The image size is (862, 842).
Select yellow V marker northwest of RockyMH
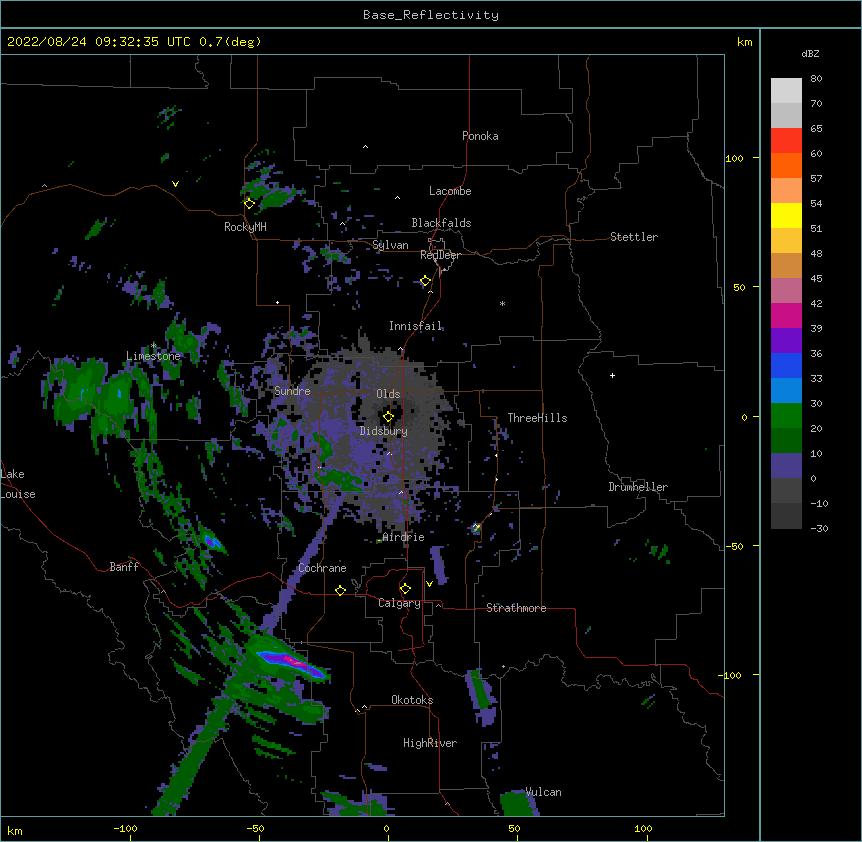point(175,184)
